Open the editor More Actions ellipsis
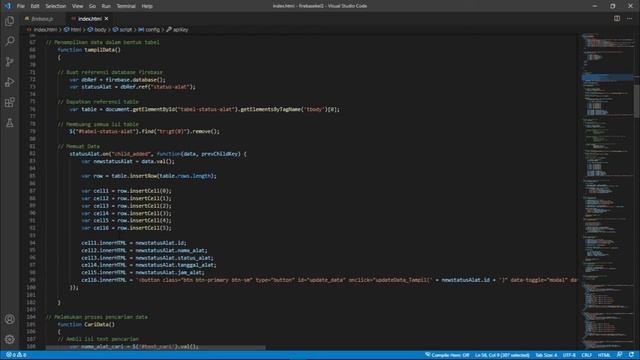640x360 pixels. click(x=629, y=19)
